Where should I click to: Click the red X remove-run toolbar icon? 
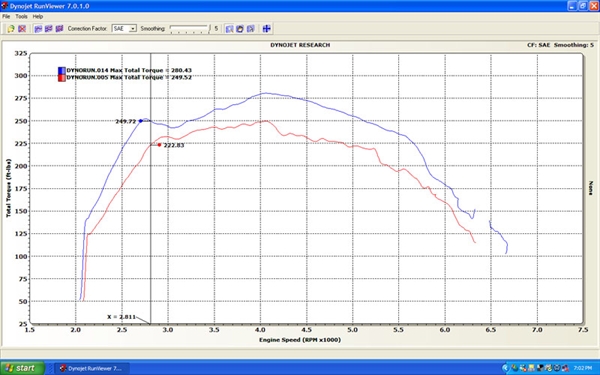coord(22,29)
